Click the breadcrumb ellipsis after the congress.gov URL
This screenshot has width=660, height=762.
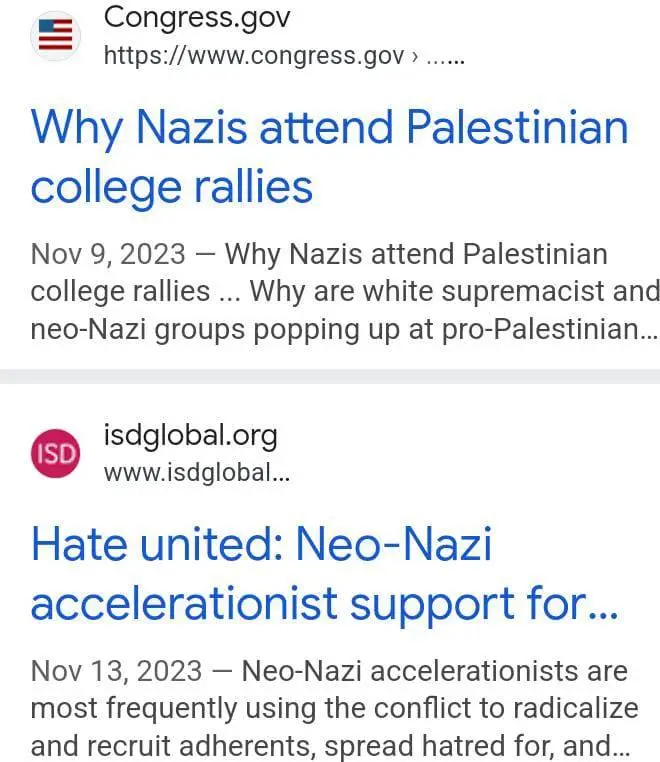(446, 57)
